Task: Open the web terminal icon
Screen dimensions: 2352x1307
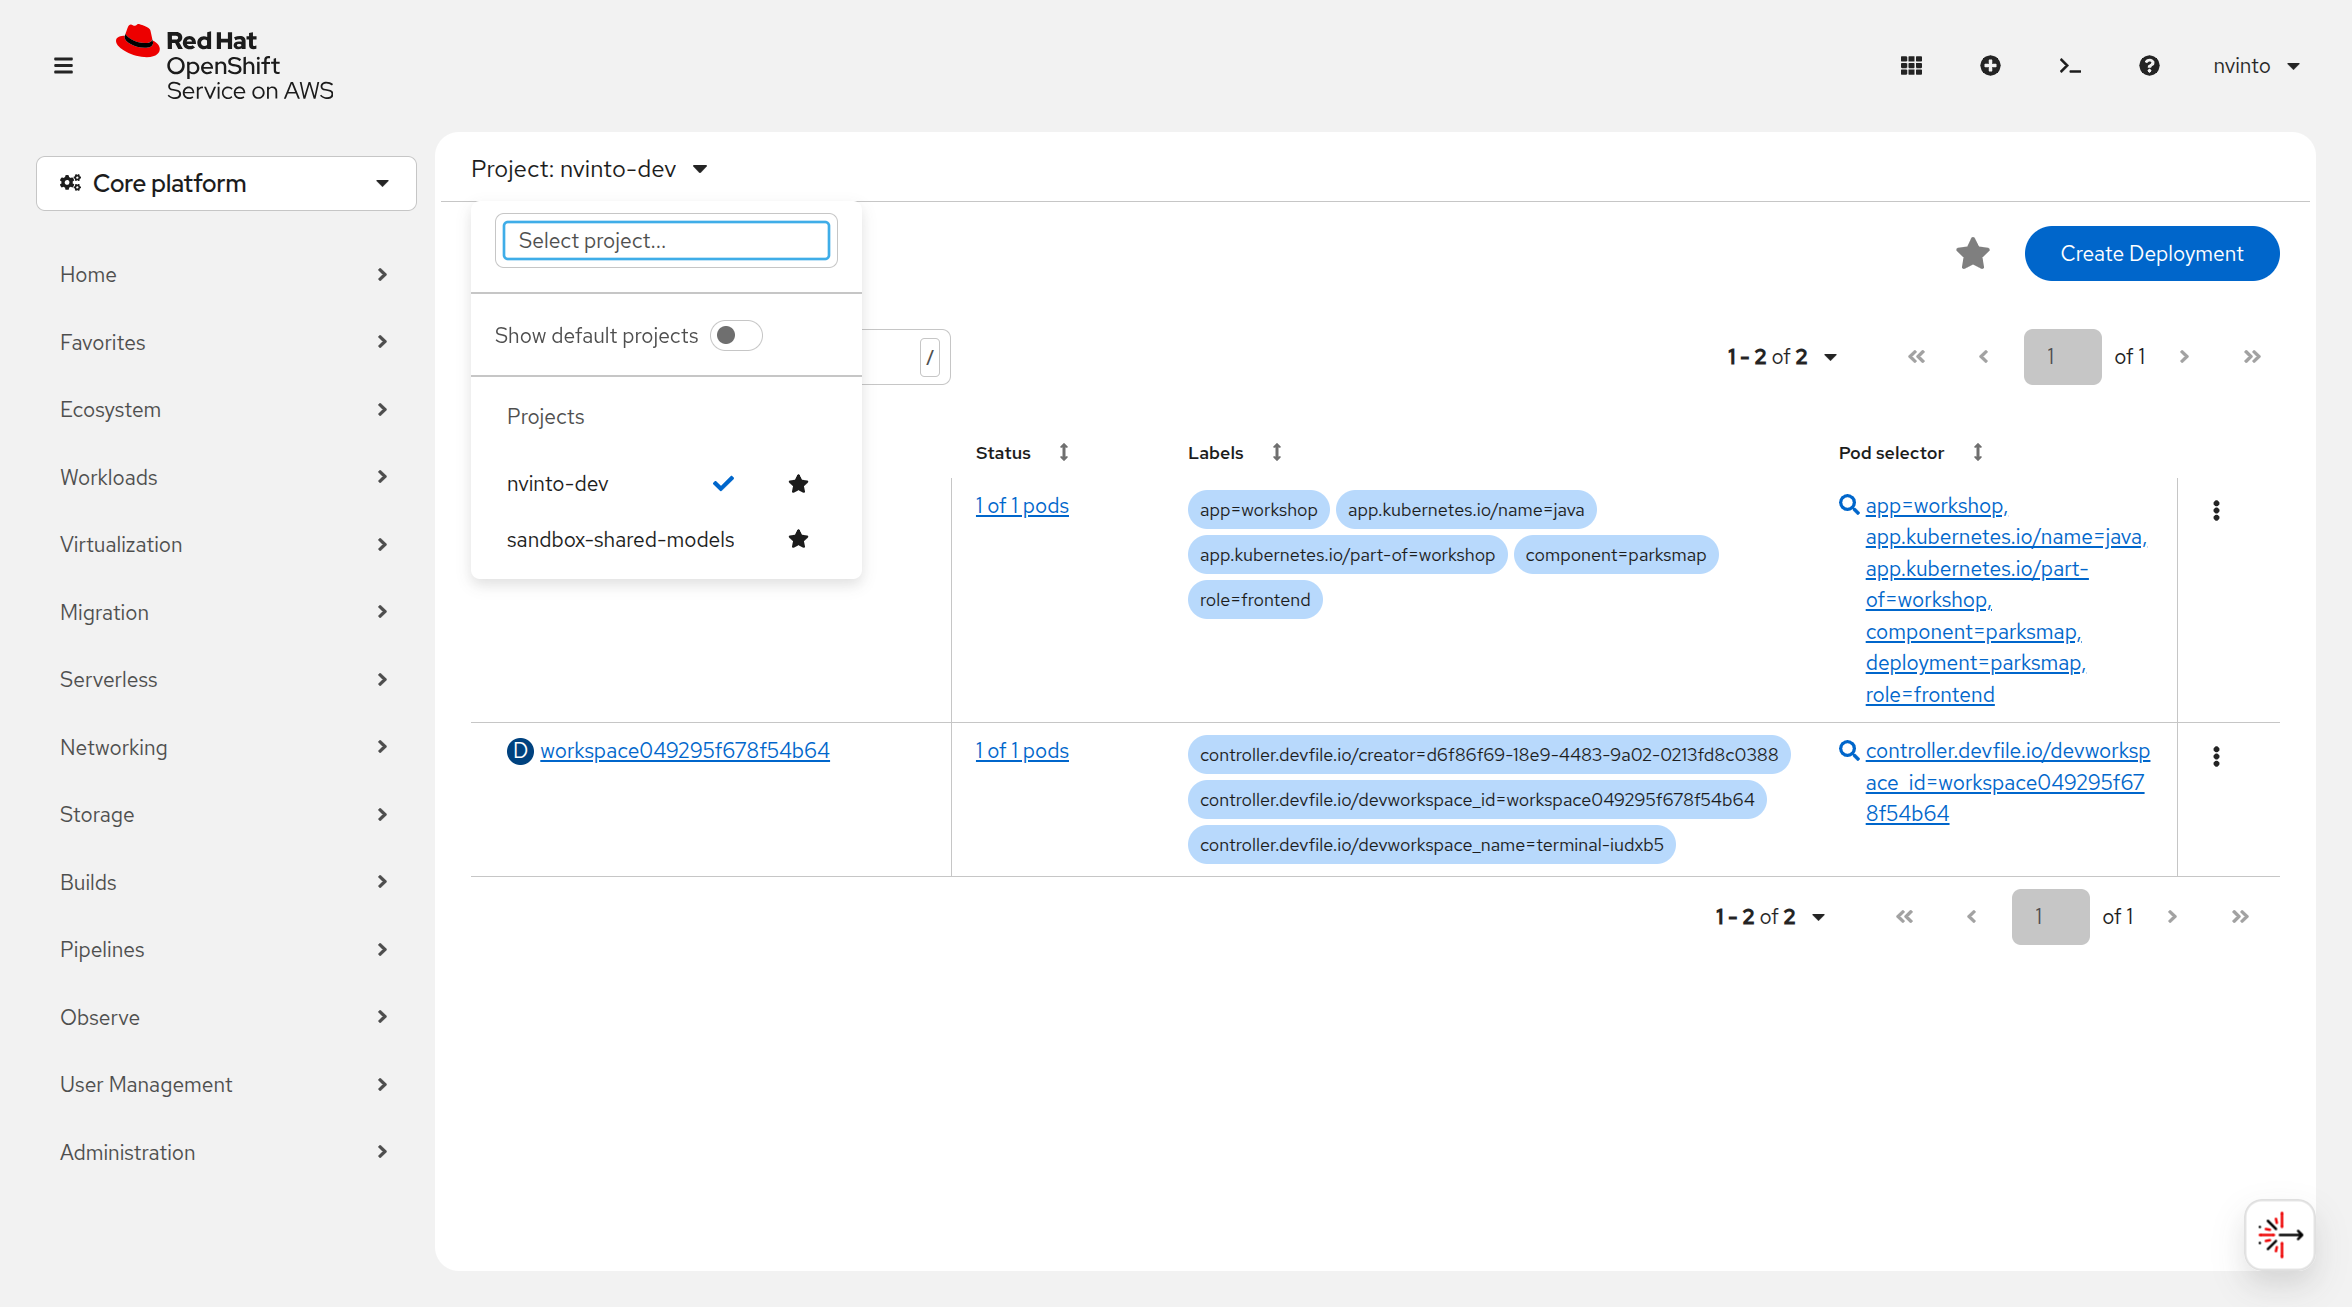Action: pyautogui.click(x=2070, y=66)
